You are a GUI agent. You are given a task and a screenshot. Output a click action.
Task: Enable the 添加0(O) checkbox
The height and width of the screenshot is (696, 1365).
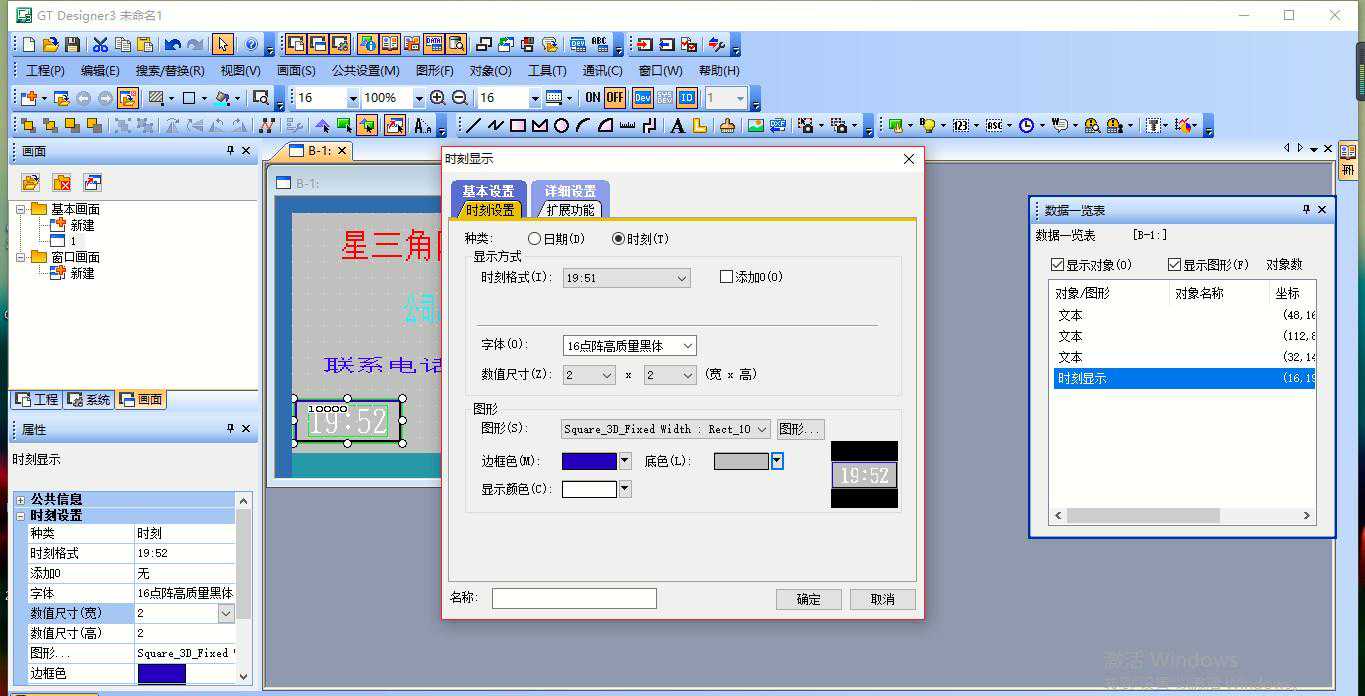[x=727, y=277]
